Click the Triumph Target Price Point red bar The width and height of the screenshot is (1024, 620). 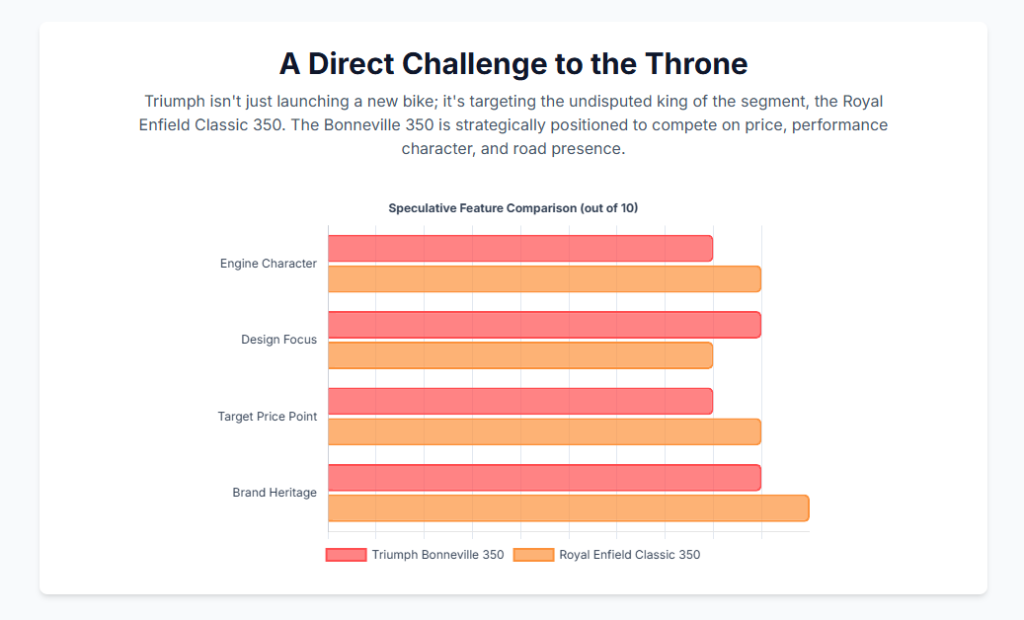520,401
